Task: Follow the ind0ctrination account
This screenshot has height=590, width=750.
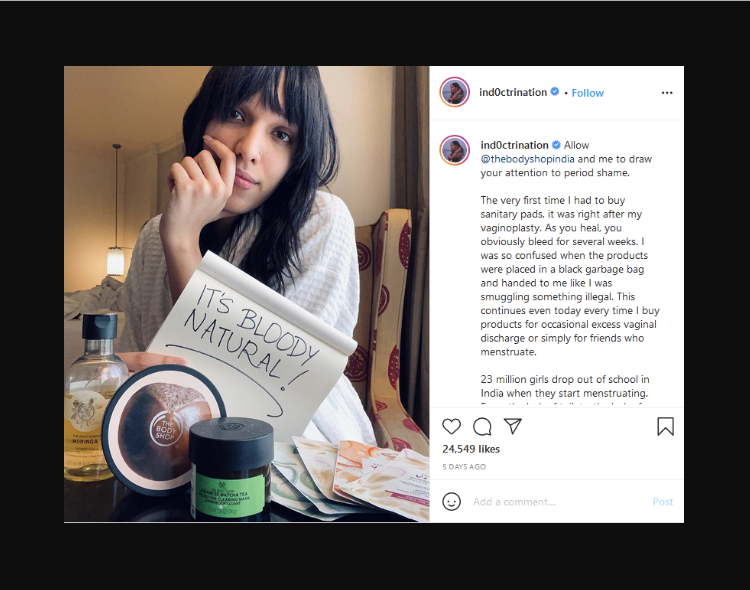Action: pos(587,93)
